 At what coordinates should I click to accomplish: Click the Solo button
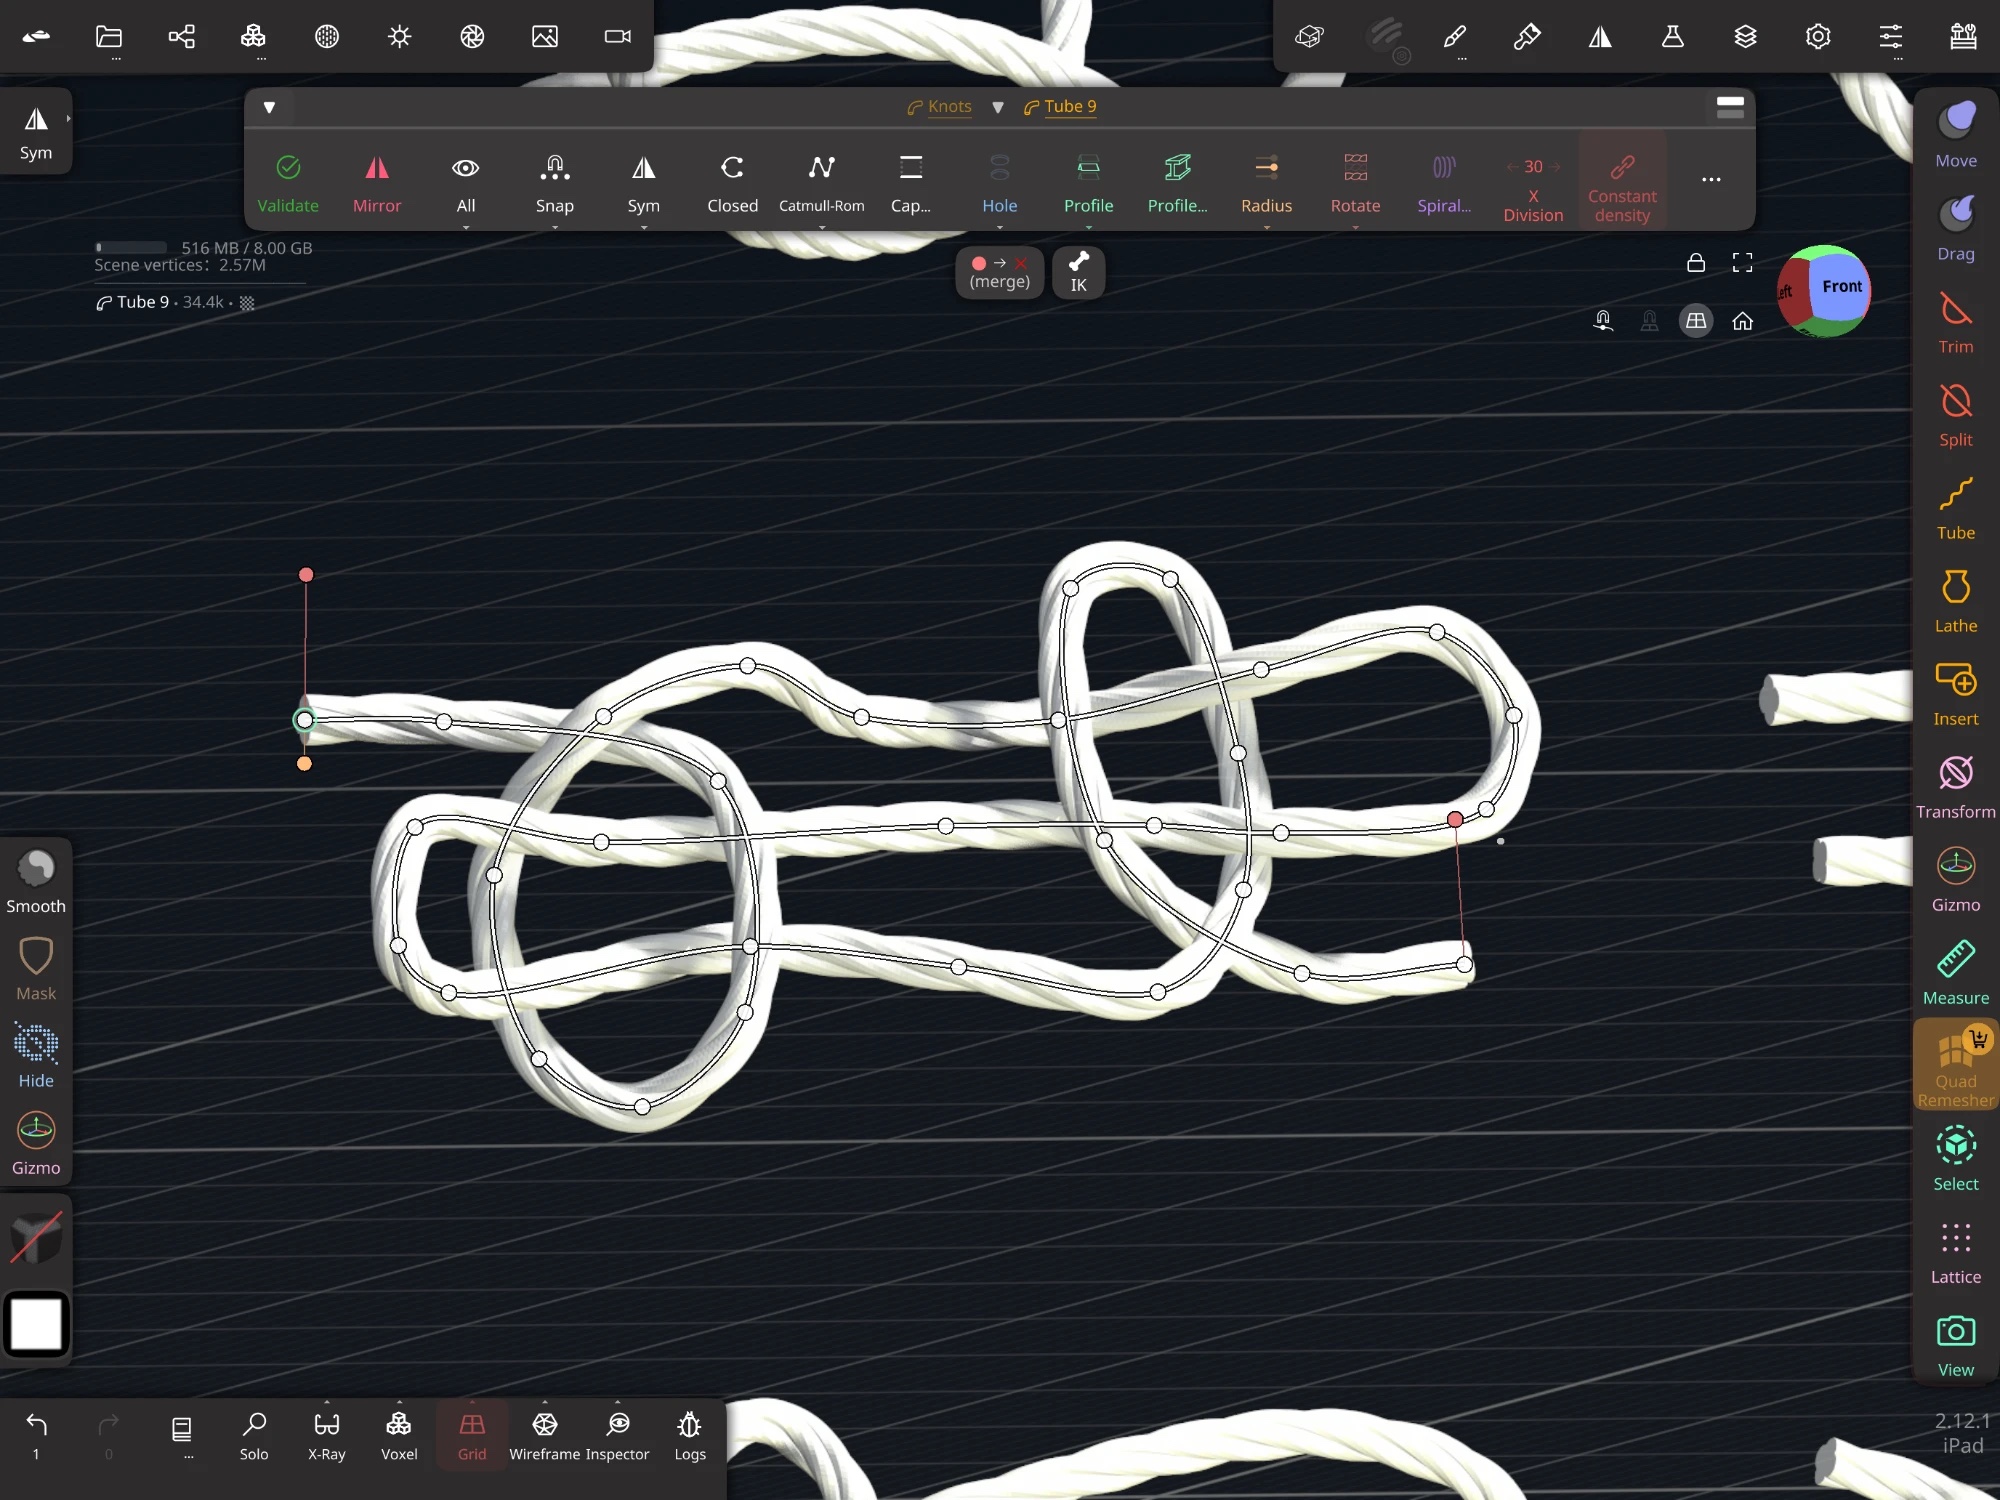point(253,1436)
